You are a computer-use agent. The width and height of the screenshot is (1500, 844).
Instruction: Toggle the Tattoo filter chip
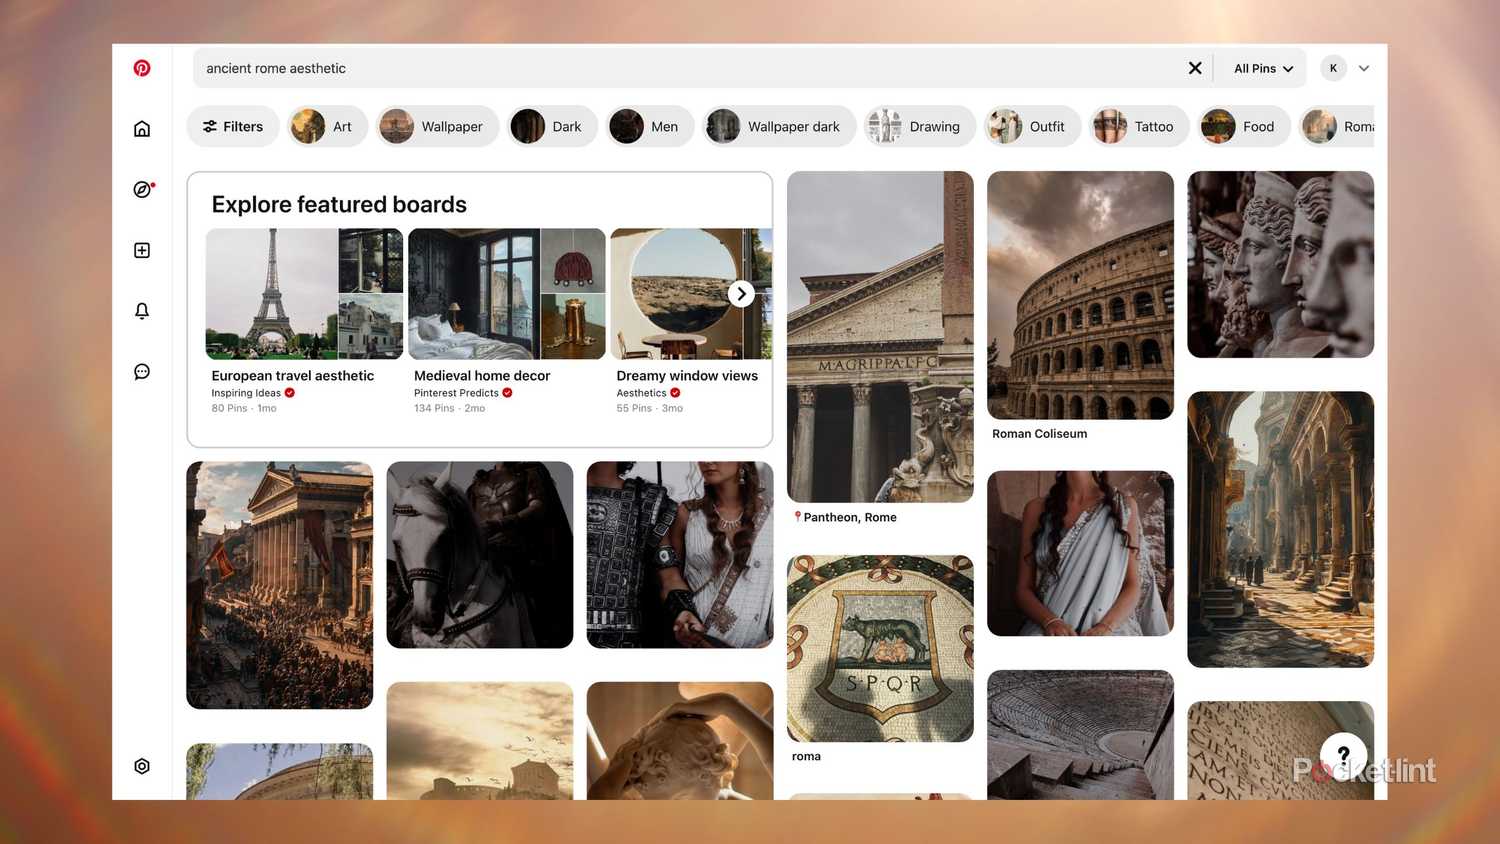click(x=1139, y=126)
